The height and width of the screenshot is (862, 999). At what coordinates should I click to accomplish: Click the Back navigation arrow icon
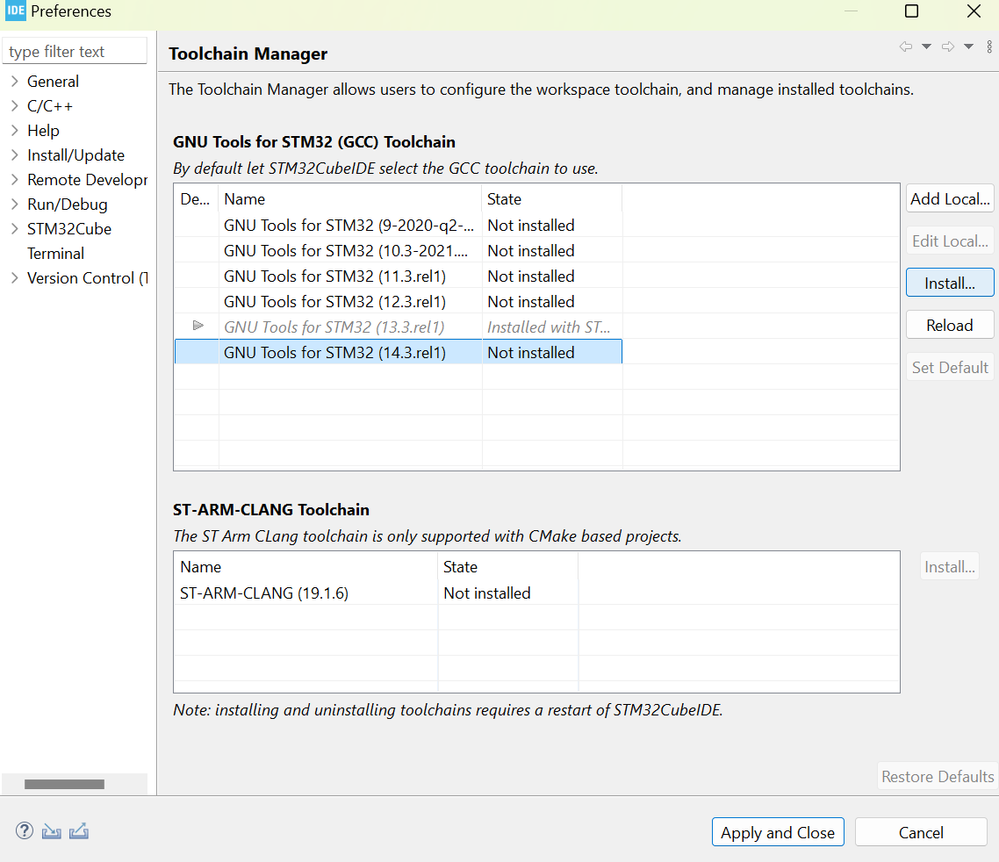(906, 47)
